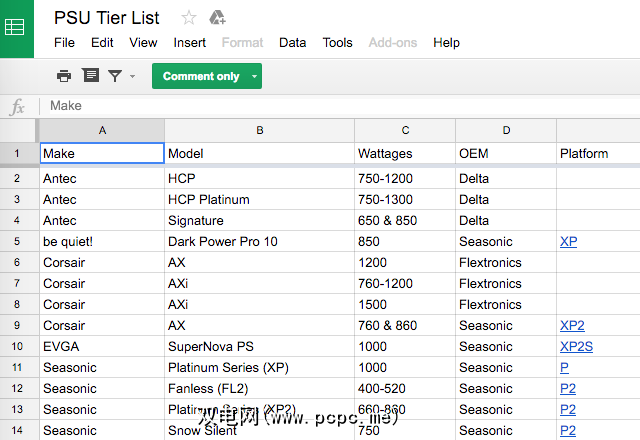Viewport: 640px width, 440px height.
Task: Open the Tools menu
Action: [x=337, y=42]
